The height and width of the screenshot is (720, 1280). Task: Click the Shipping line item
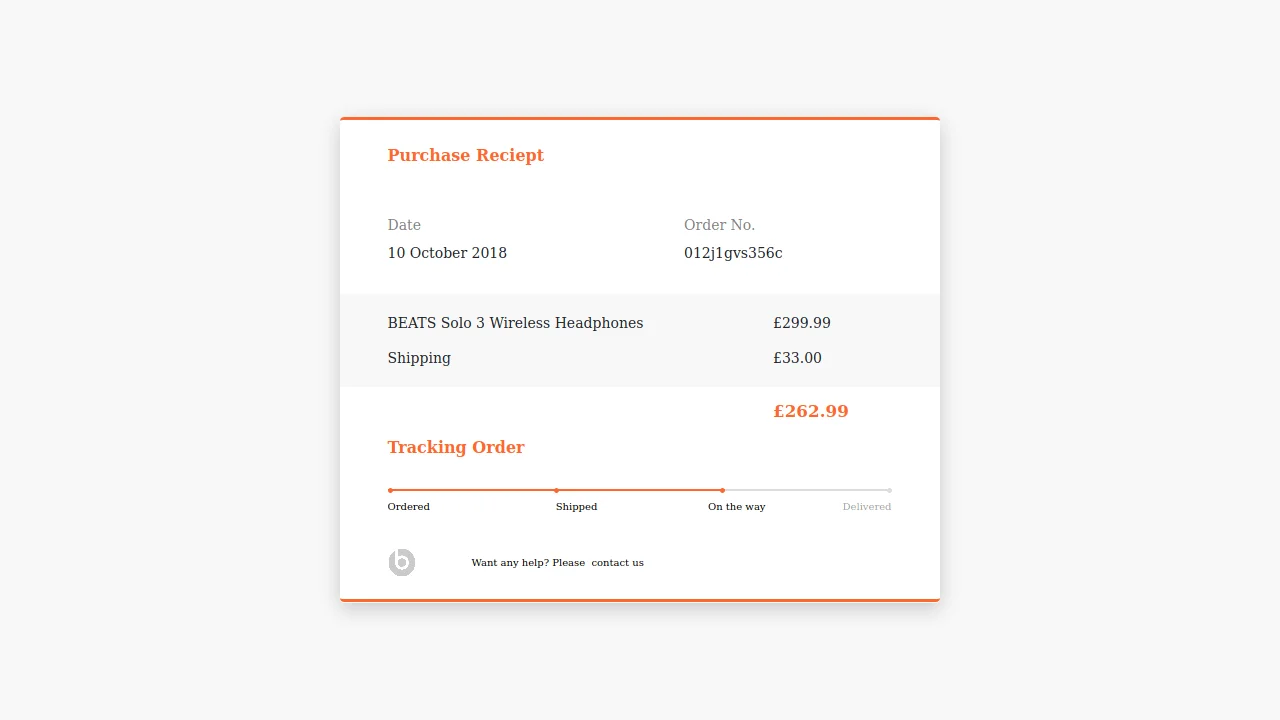[x=419, y=357]
